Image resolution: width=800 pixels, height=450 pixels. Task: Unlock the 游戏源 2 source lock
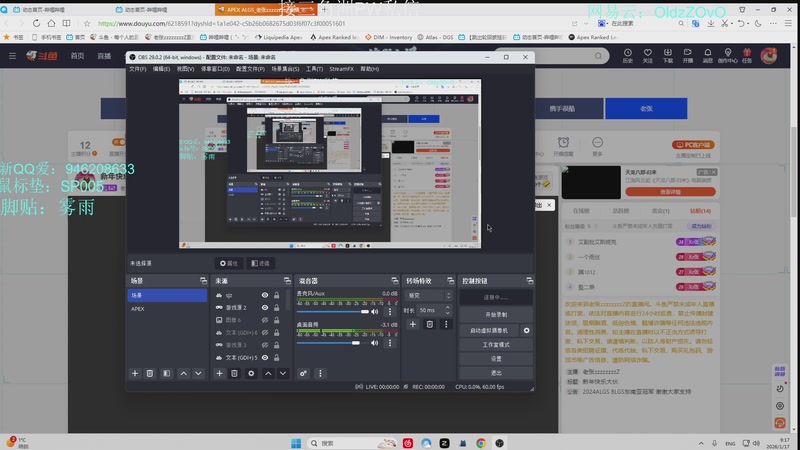point(277,308)
